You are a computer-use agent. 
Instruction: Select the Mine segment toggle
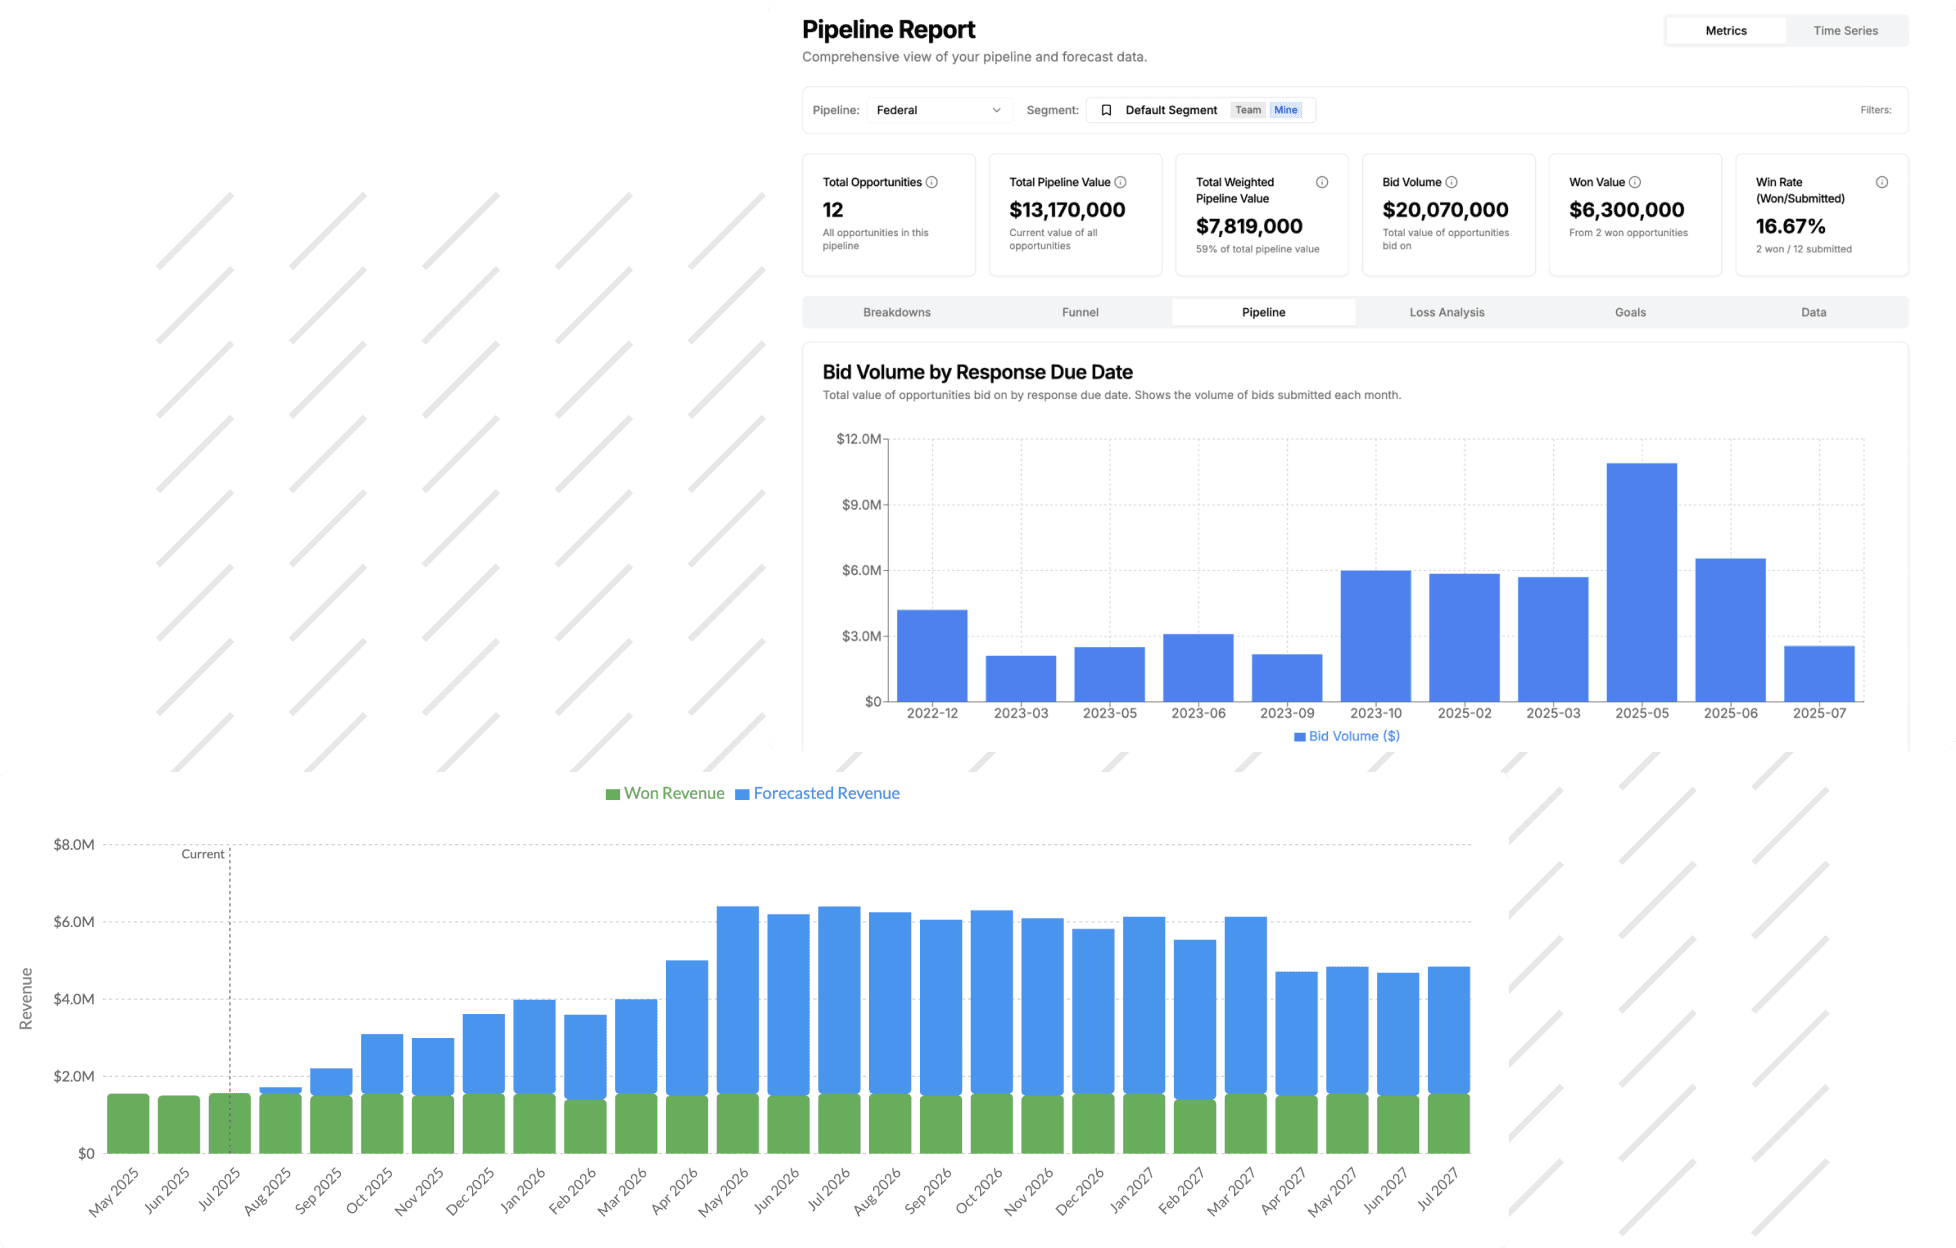pos(1286,110)
